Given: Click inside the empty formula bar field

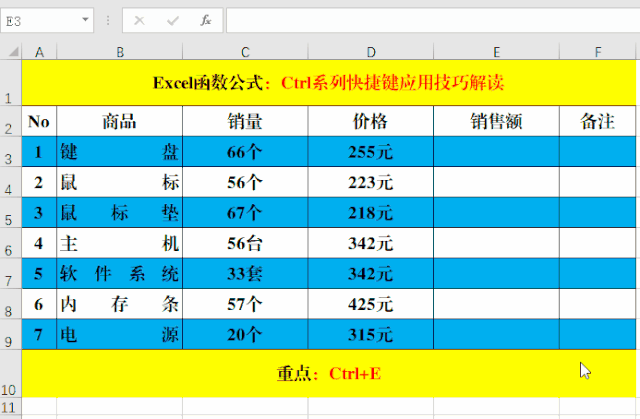Looking at the screenshot, I should point(430,20).
